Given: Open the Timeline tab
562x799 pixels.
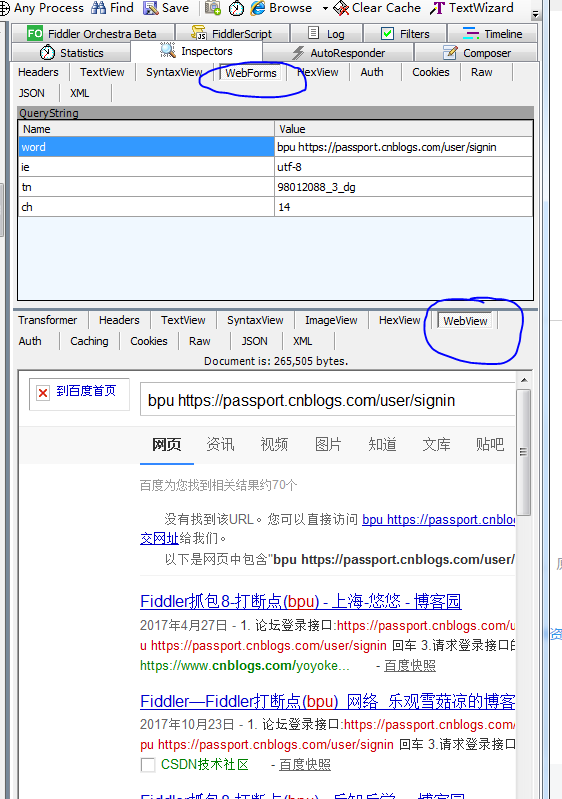Looking at the screenshot, I should point(492,34).
